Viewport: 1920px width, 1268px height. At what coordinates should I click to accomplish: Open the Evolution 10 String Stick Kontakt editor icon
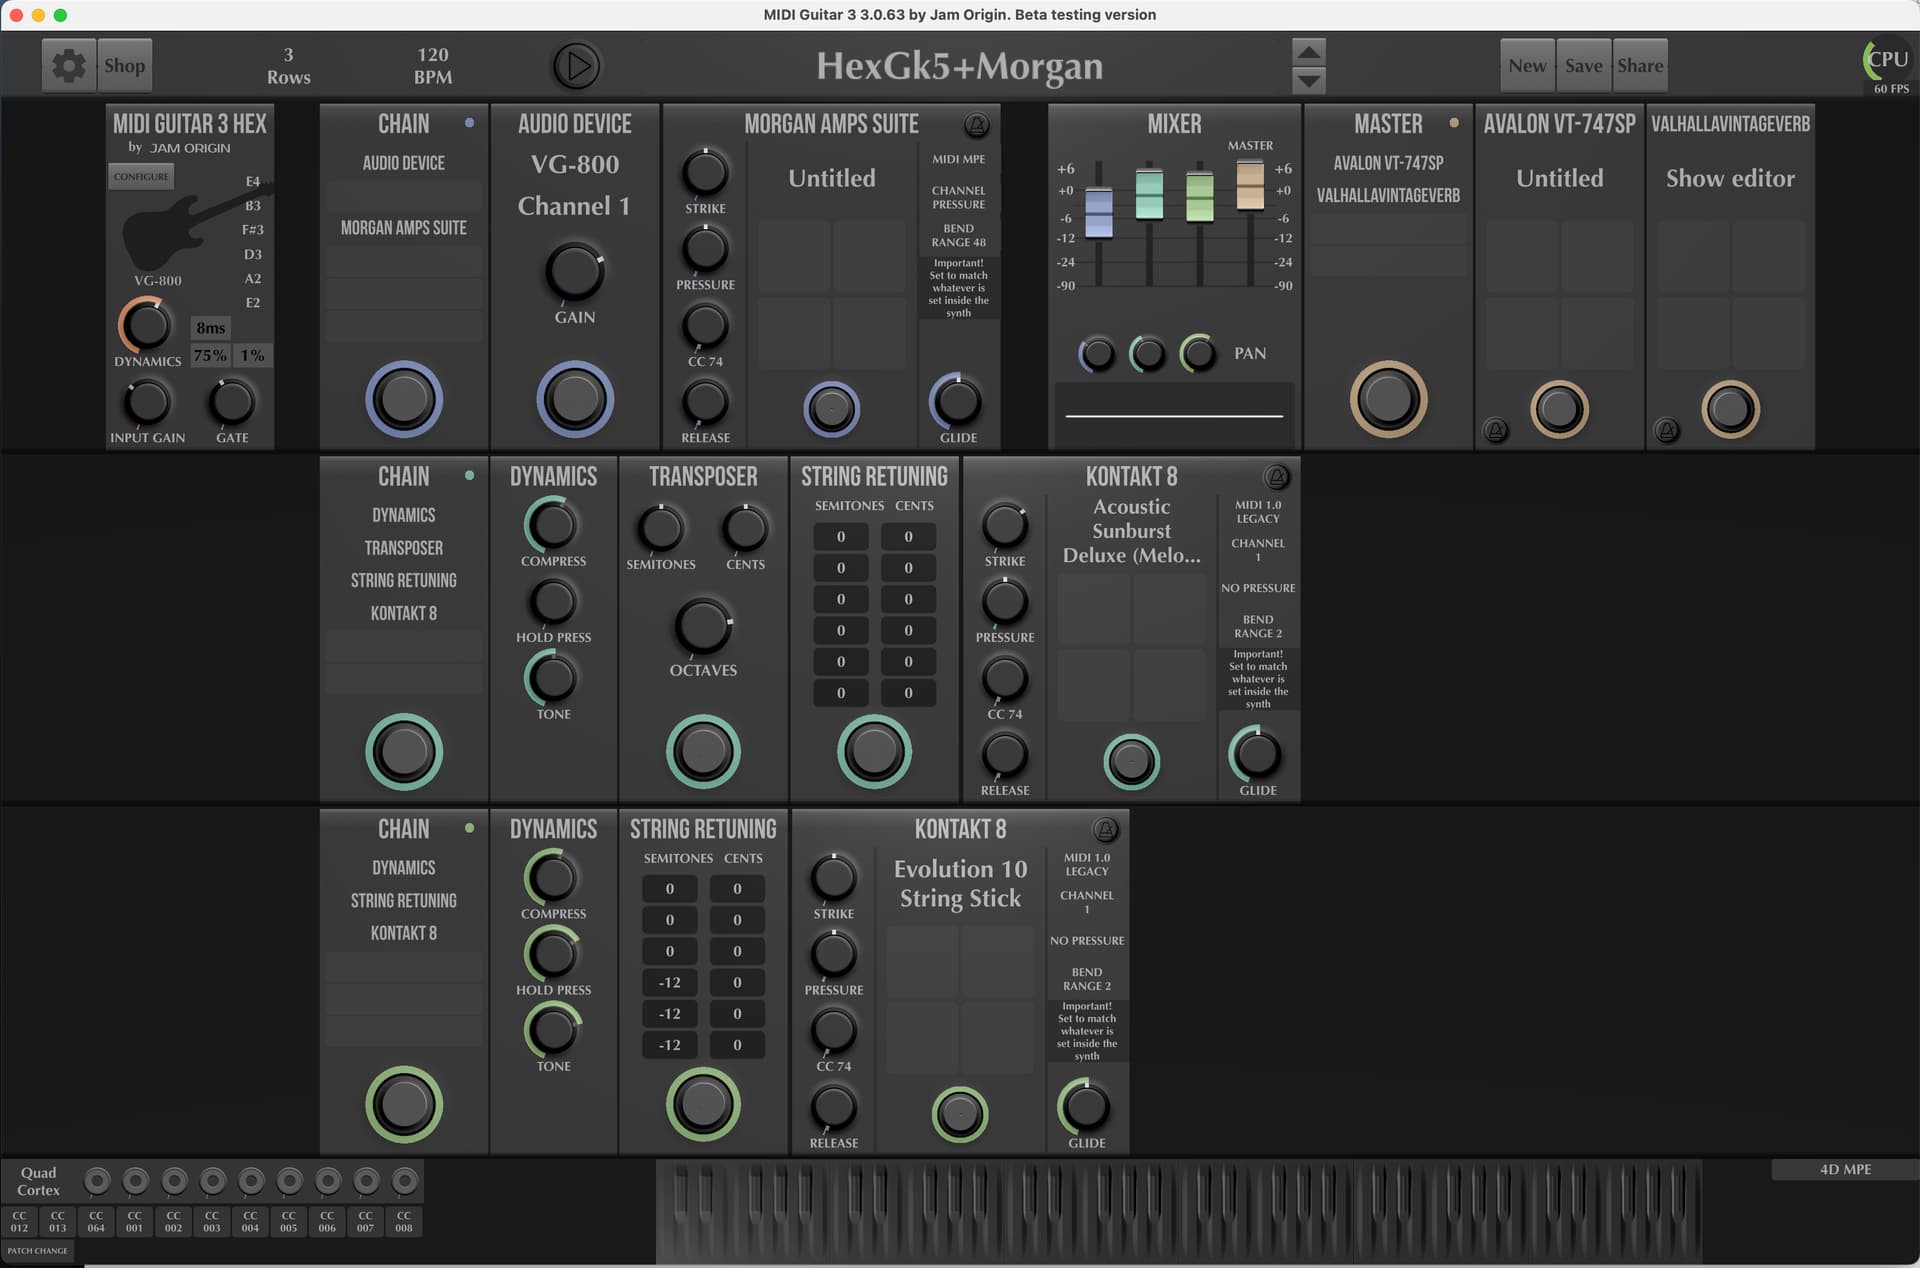[x=1105, y=830]
